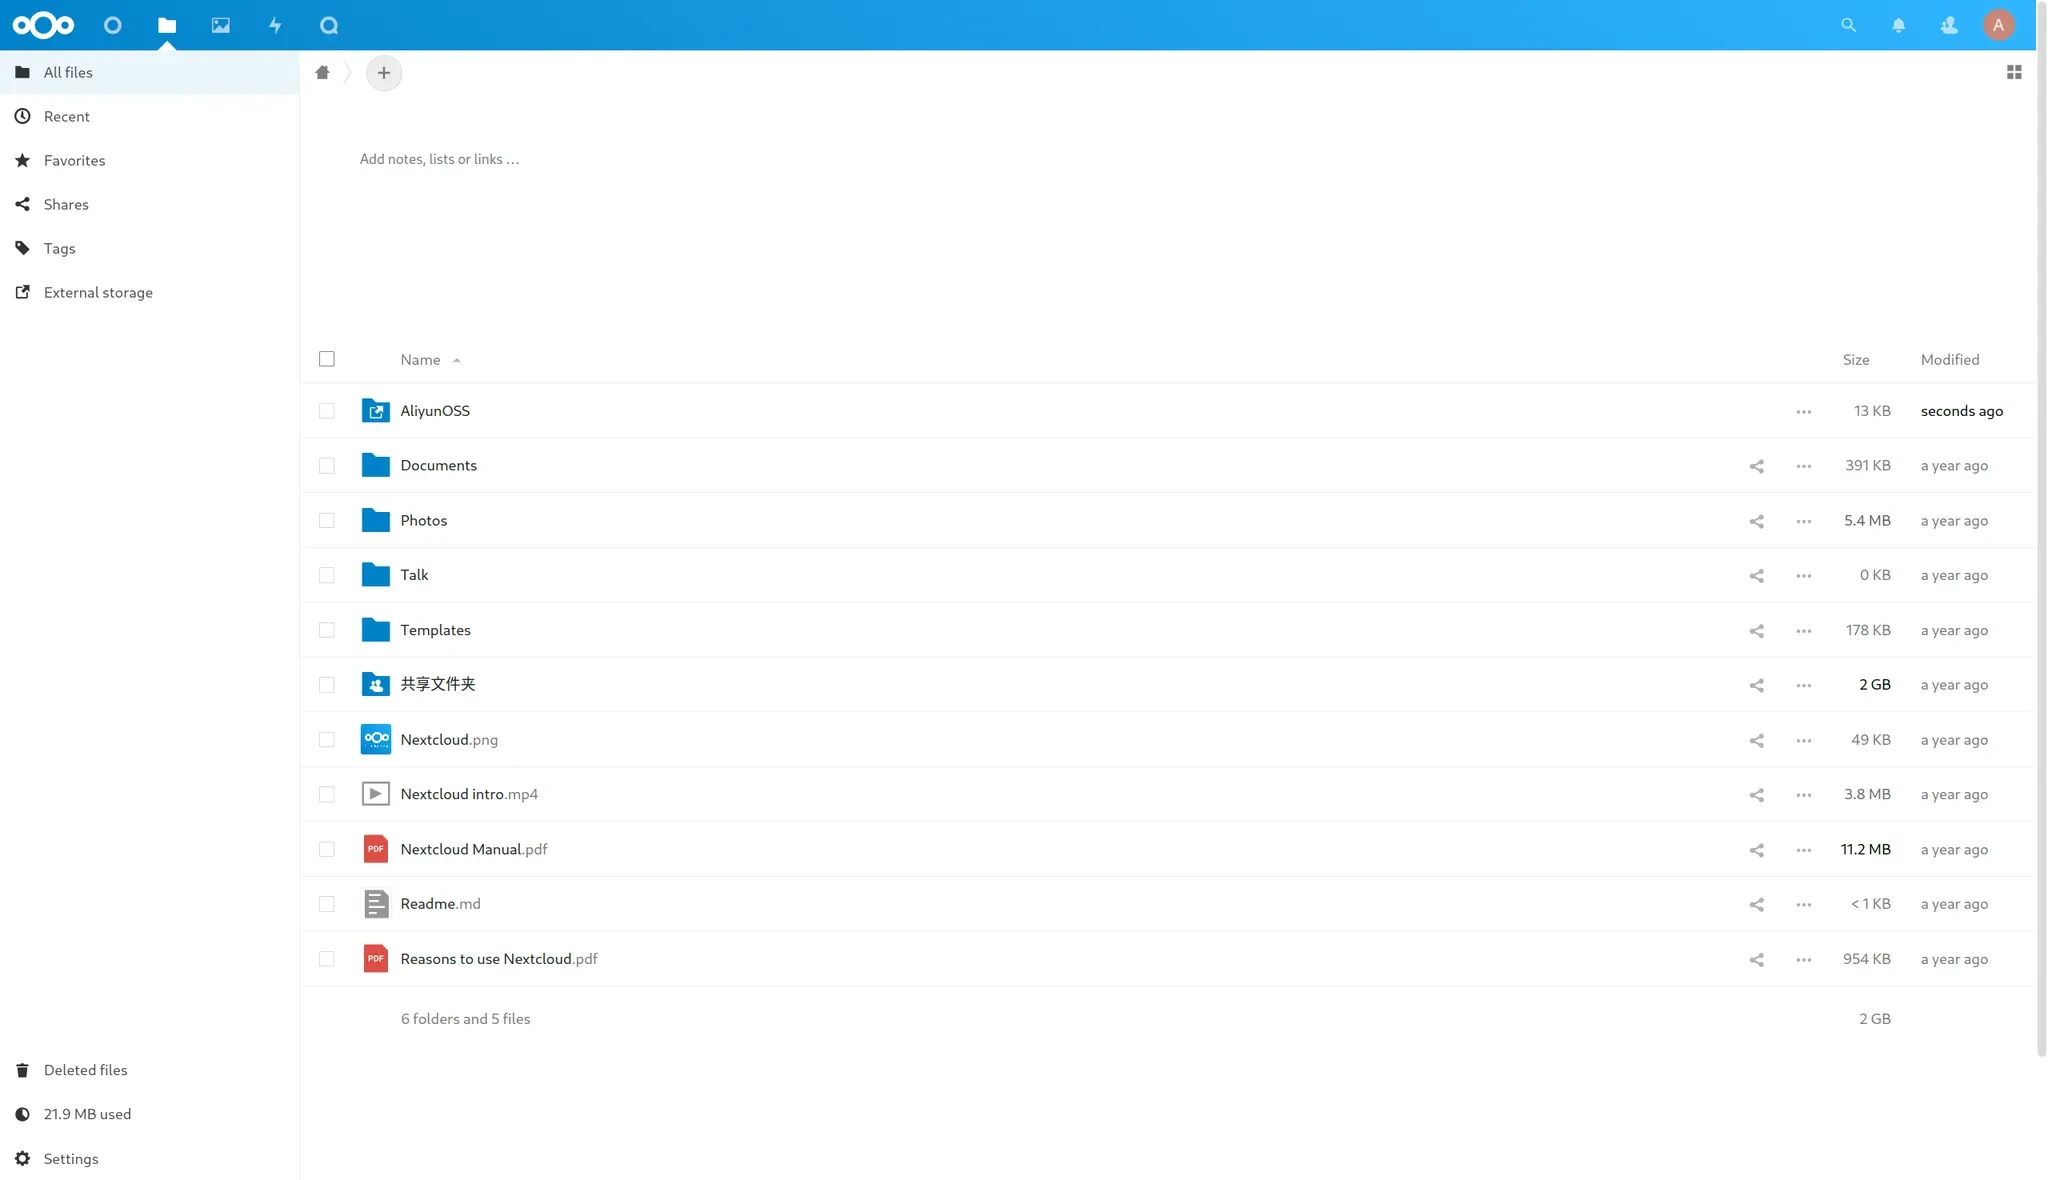Open Deleted files

point(85,1070)
